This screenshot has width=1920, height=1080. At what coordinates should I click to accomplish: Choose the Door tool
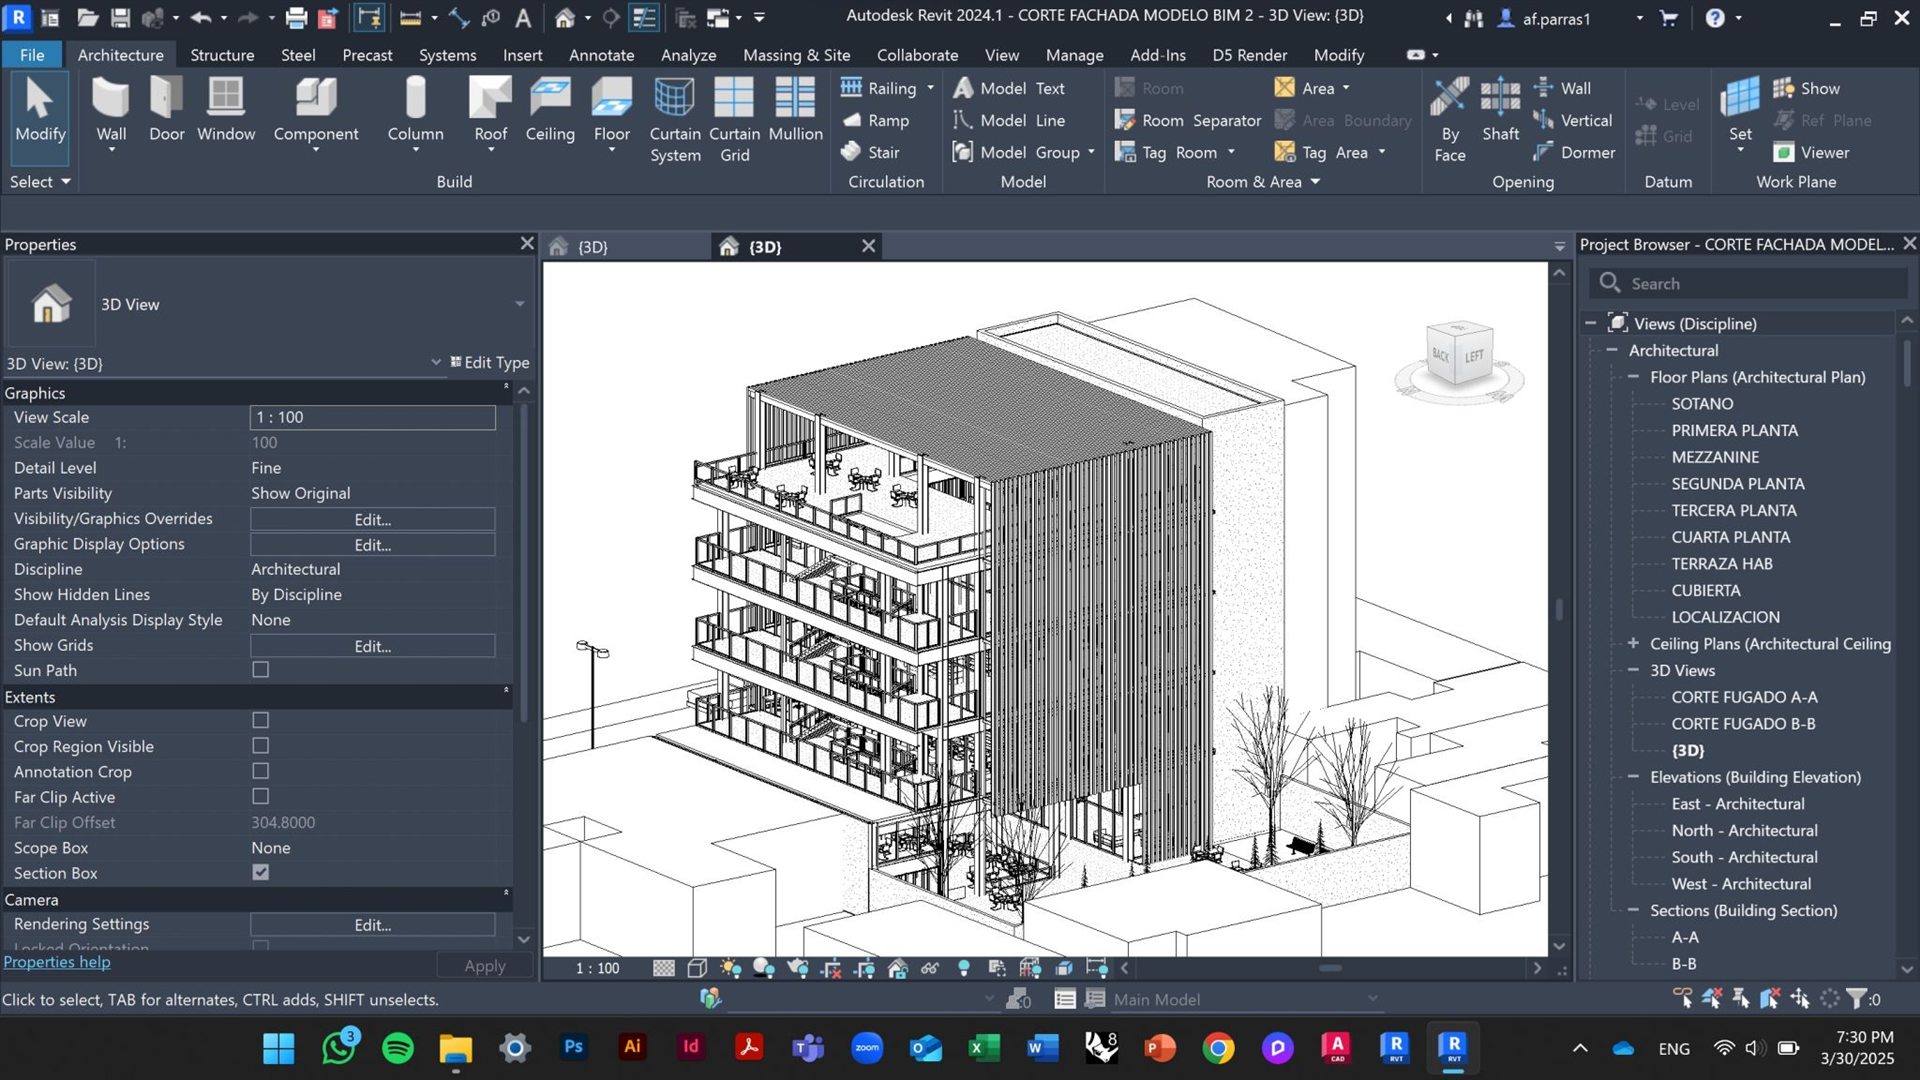pyautogui.click(x=166, y=110)
